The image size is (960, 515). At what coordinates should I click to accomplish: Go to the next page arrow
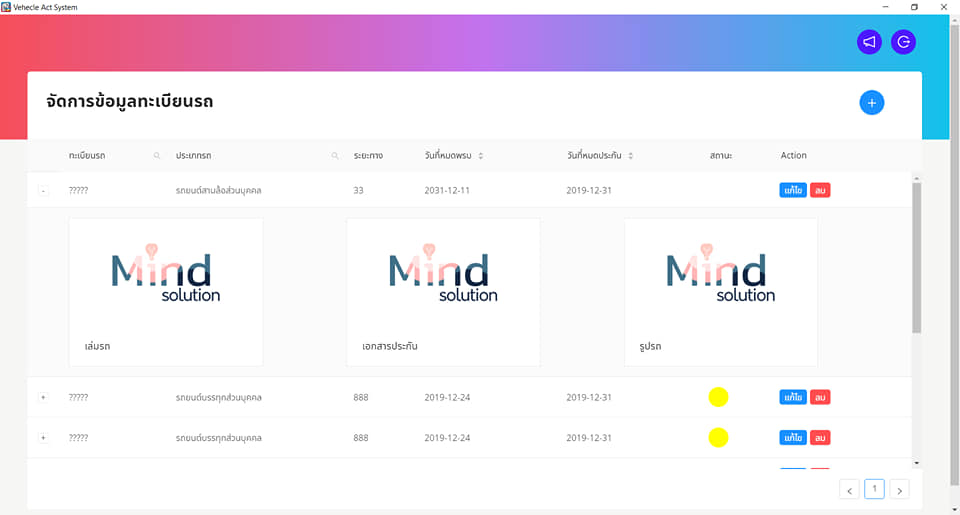click(x=899, y=490)
